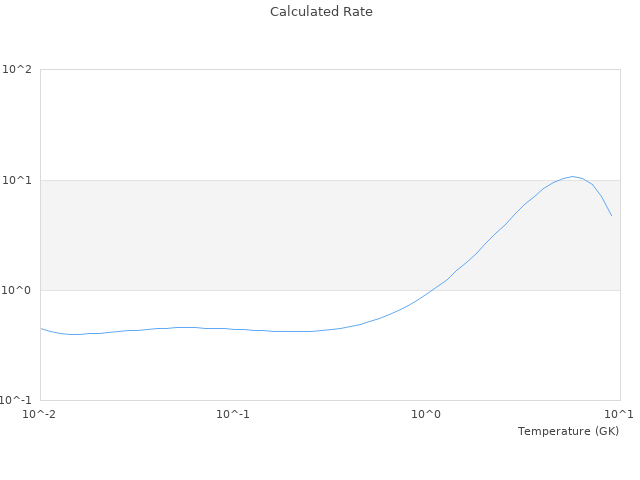Click the blue curve directly above the 10^-1 x-tick
Viewport: 640px width, 480px height.
coord(233,328)
